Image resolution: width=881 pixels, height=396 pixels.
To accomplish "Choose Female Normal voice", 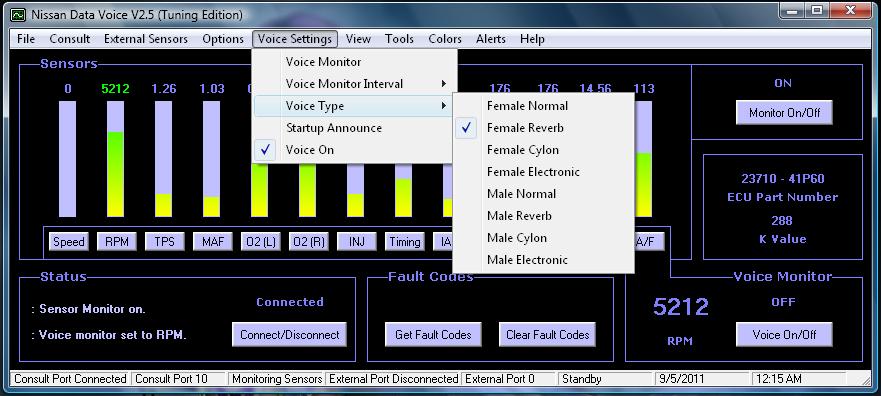I will 543,106.
